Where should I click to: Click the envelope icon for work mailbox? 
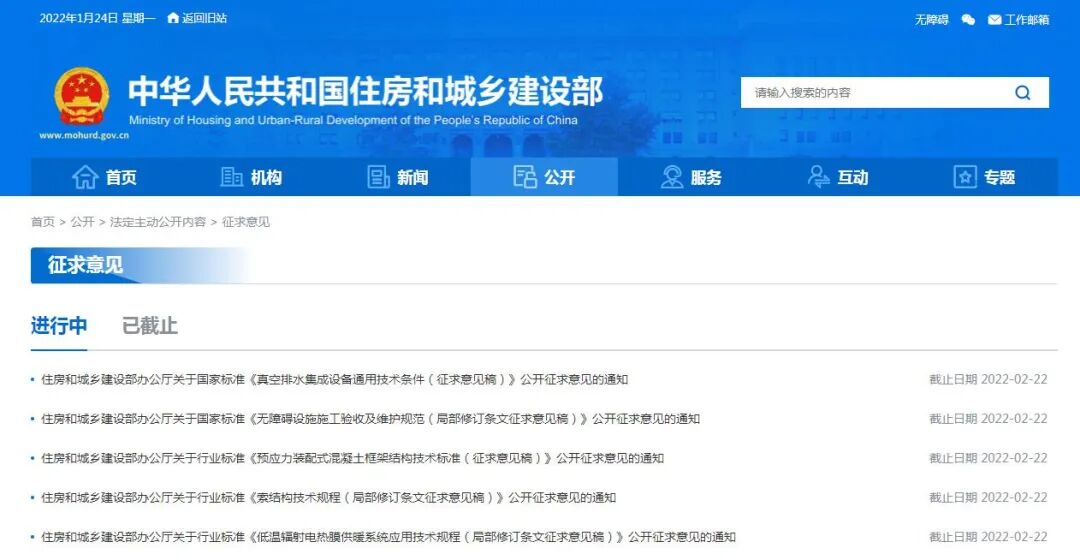tap(994, 20)
